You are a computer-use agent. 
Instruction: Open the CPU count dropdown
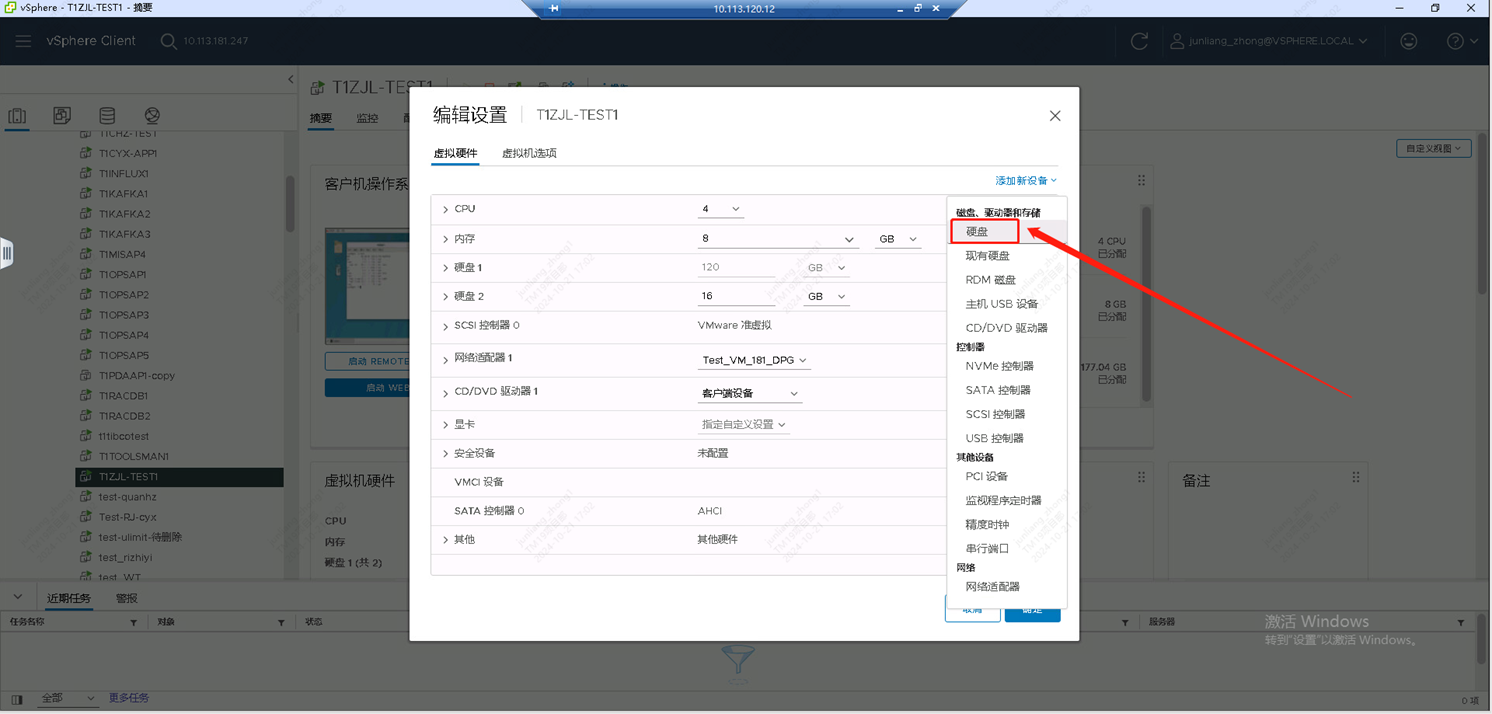click(x=721, y=209)
